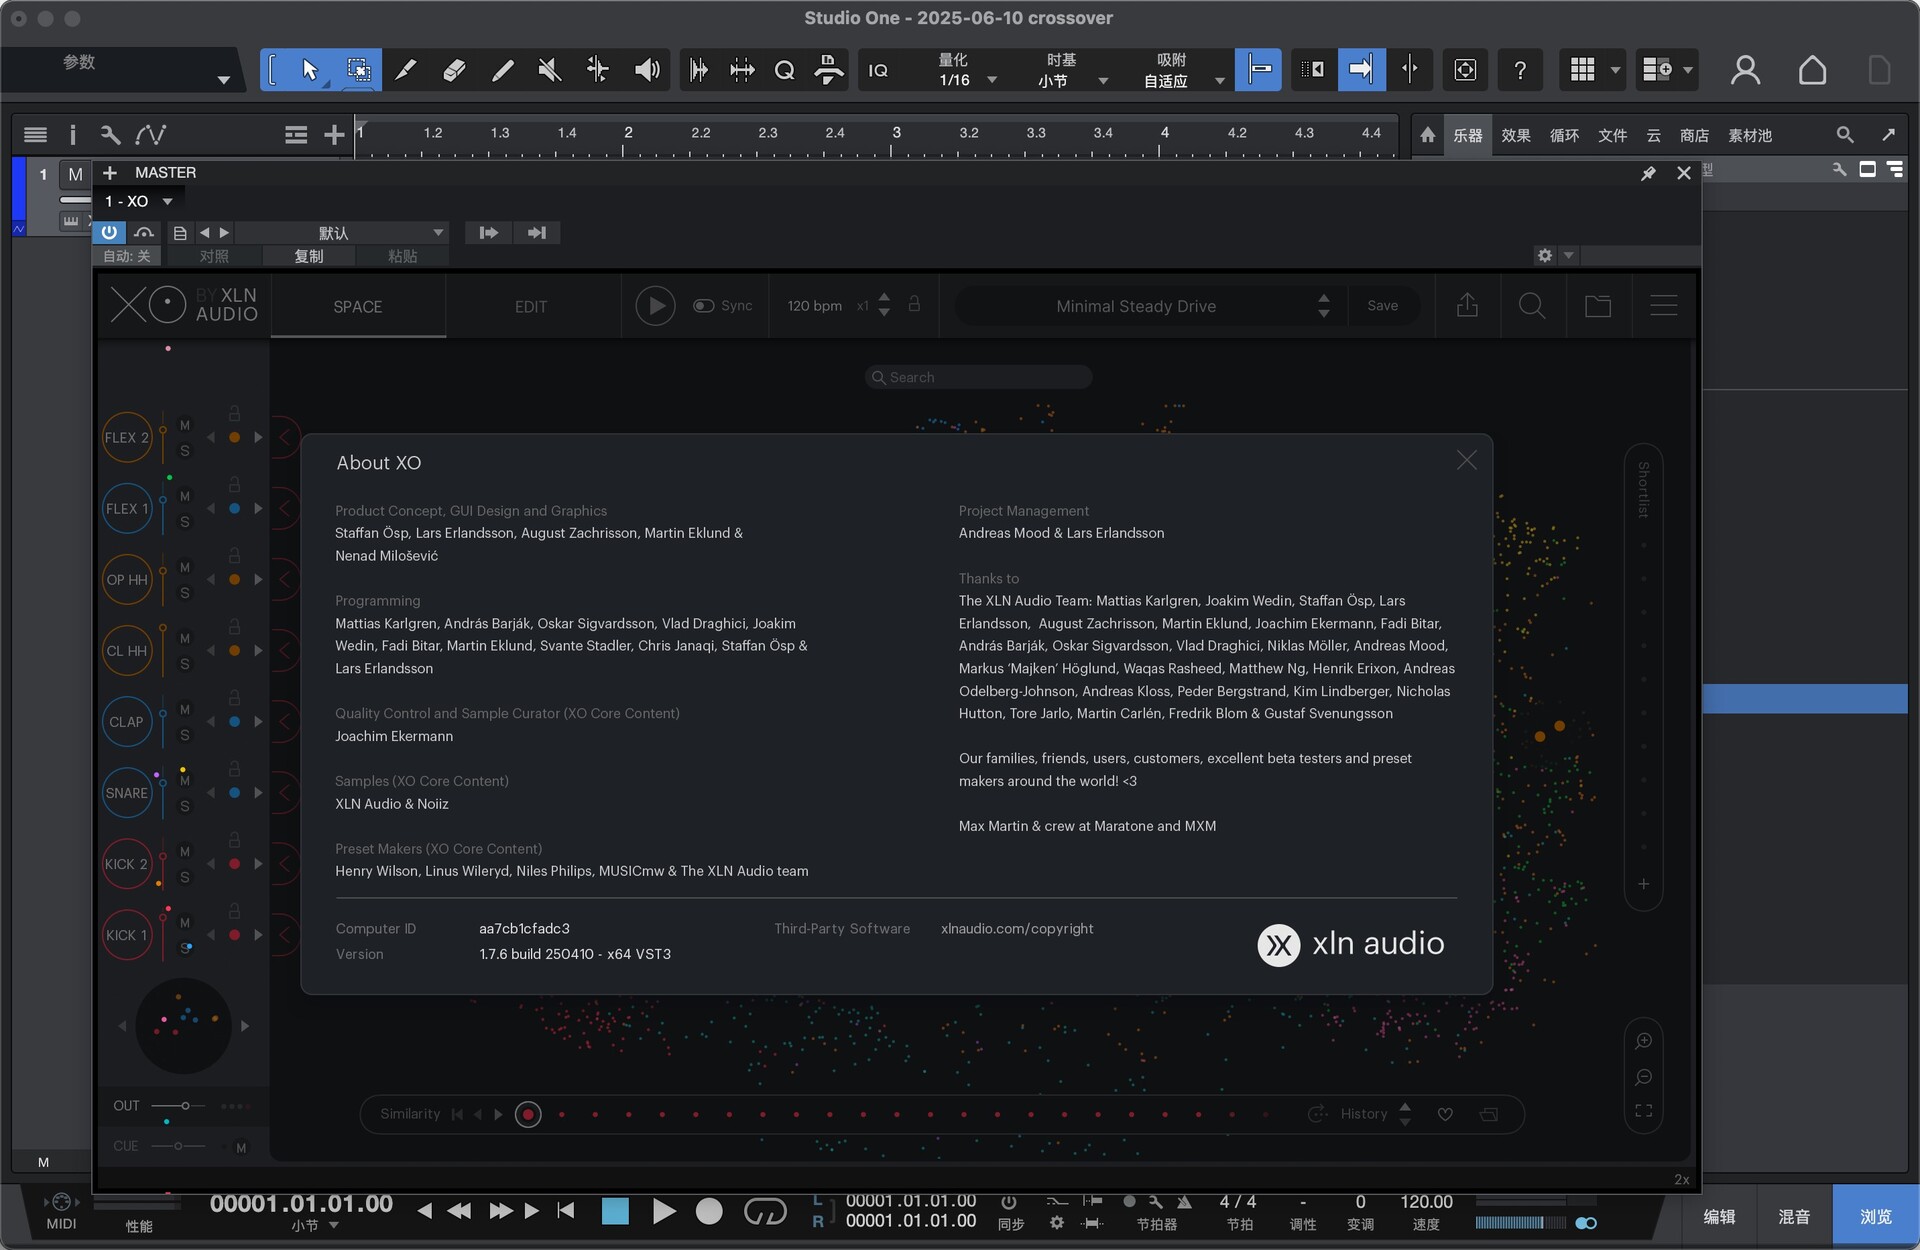The width and height of the screenshot is (1920, 1250).
Task: Open the track inspector i icon
Action: click(72, 134)
